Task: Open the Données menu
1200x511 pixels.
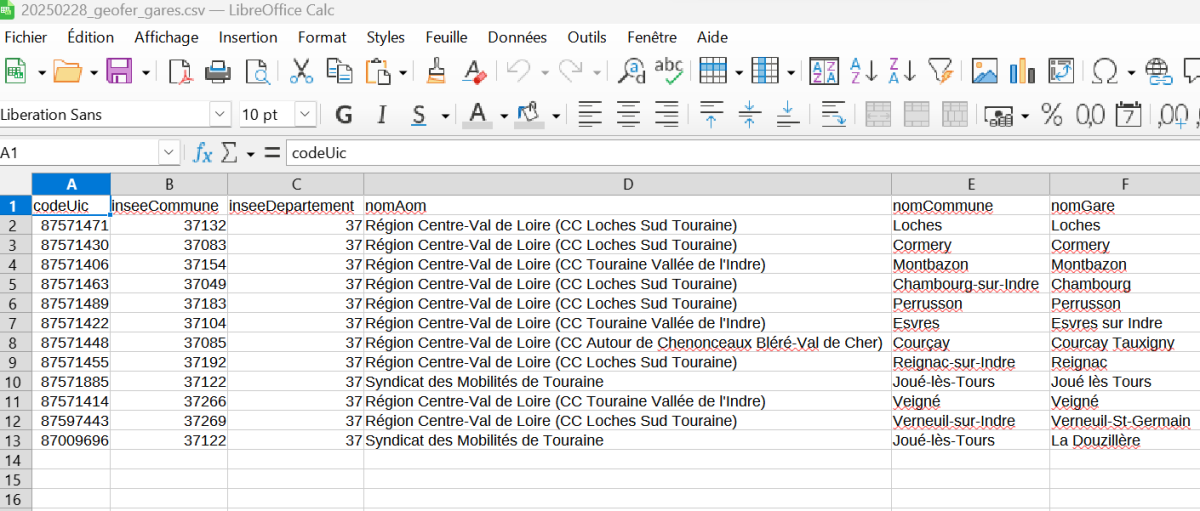Action: coord(517,37)
